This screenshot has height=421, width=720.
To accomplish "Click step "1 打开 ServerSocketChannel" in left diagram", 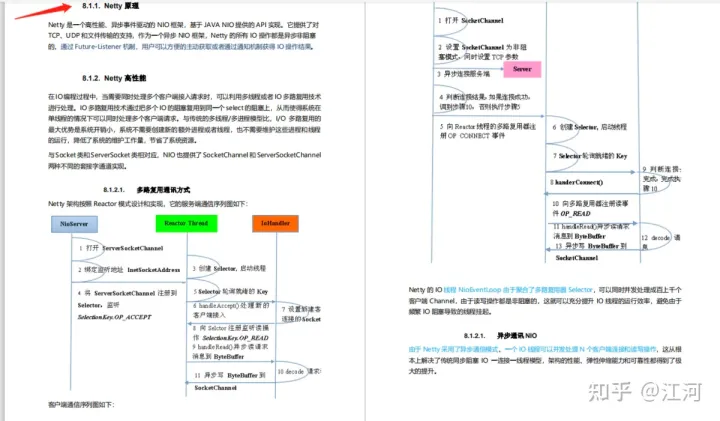I will (x=121, y=248).
